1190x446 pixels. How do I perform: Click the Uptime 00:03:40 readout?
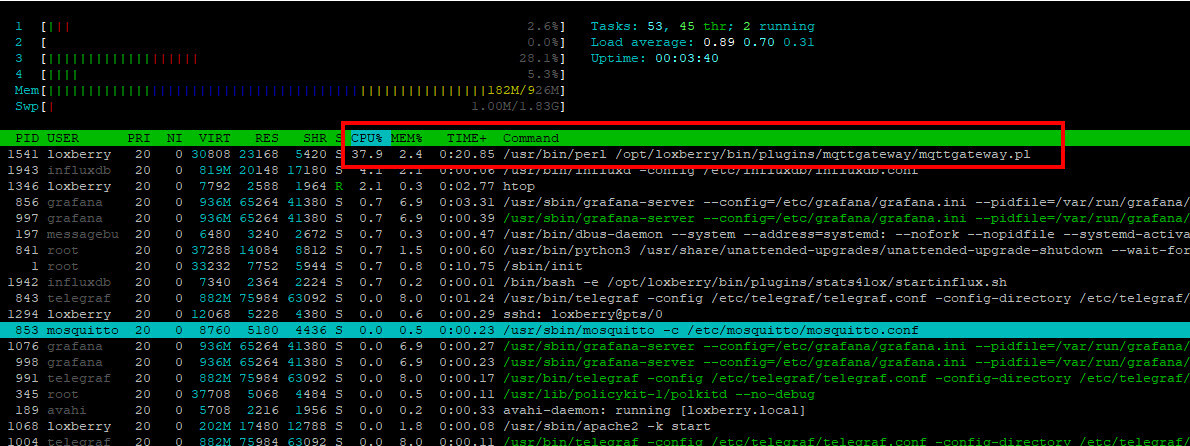[x=654, y=58]
